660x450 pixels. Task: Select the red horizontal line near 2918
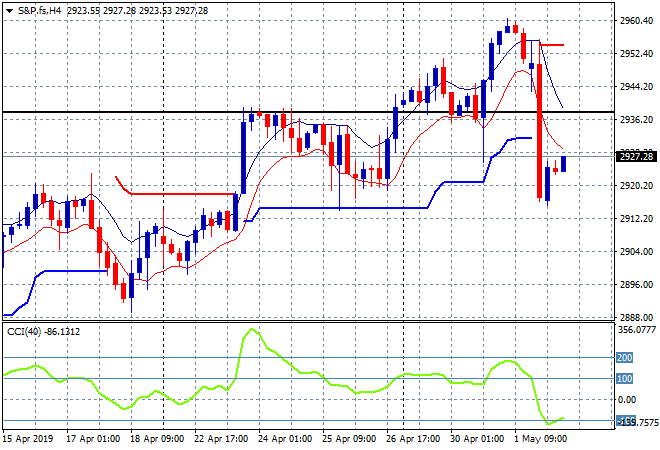click(x=181, y=194)
